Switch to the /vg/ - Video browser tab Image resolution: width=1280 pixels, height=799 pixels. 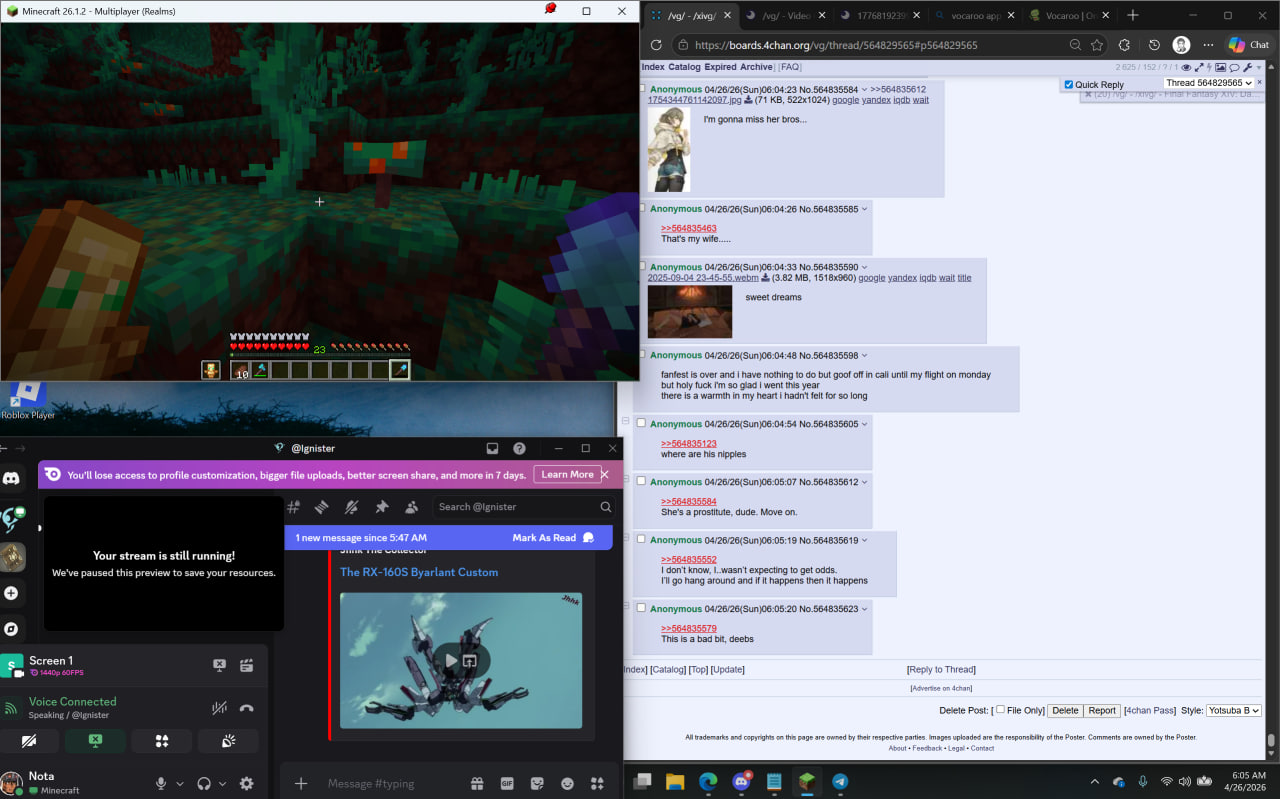(786, 15)
